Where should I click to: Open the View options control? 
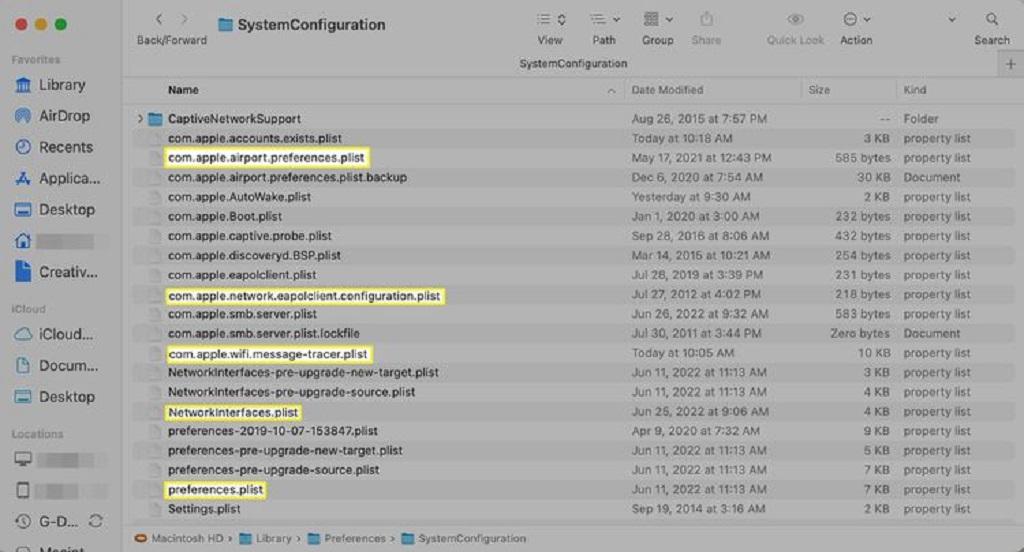(551, 20)
